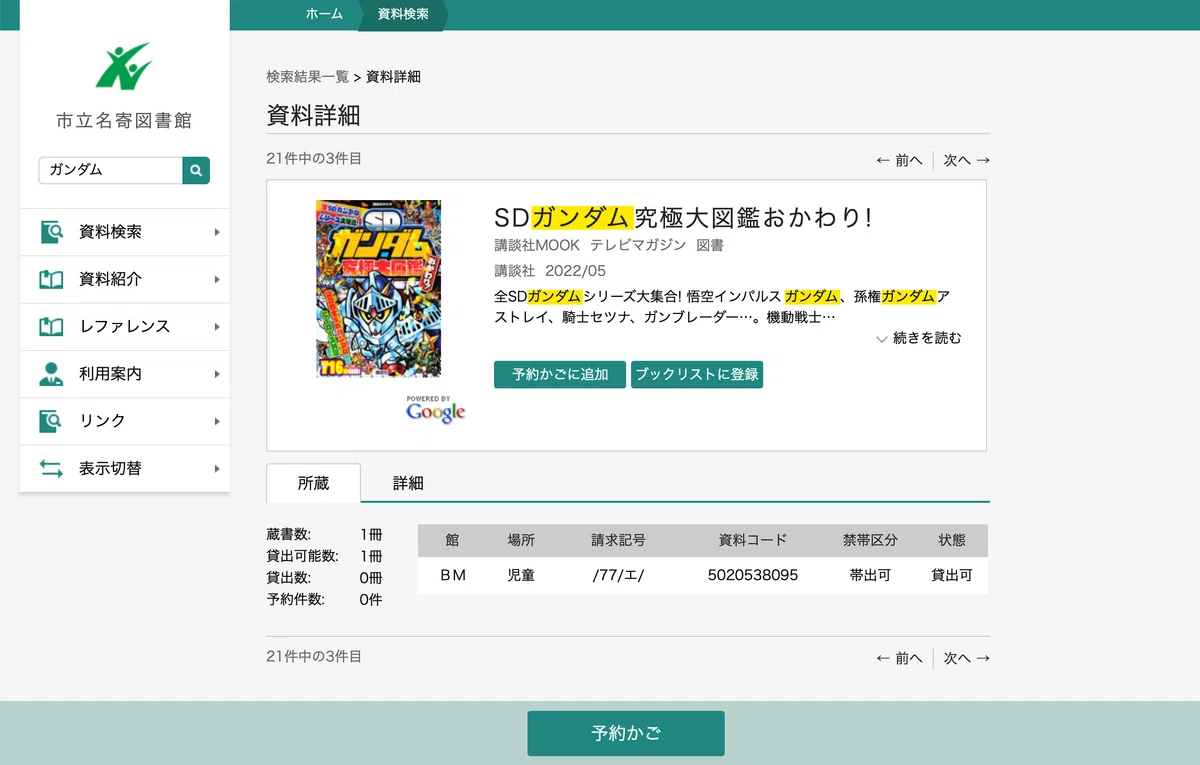Open the 予約かご button at bottom
The width and height of the screenshot is (1200, 765).
pos(626,733)
